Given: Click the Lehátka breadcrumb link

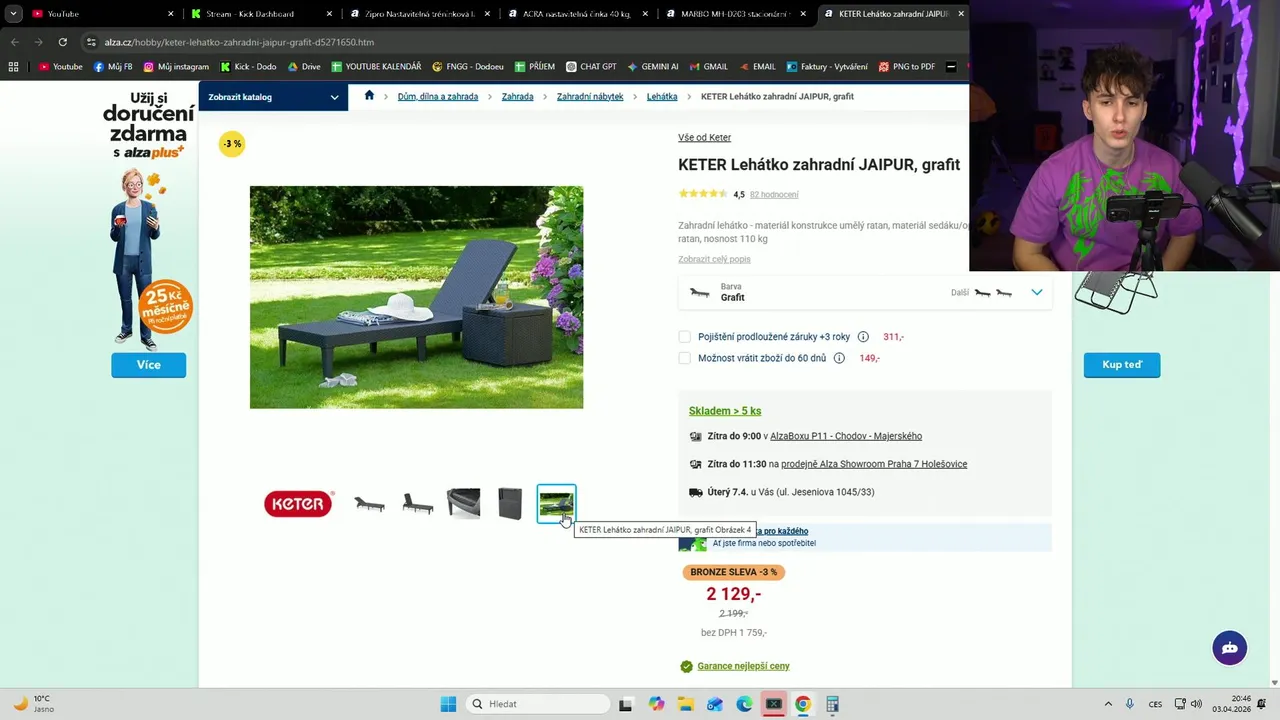Looking at the screenshot, I should pyautogui.click(x=662, y=97).
